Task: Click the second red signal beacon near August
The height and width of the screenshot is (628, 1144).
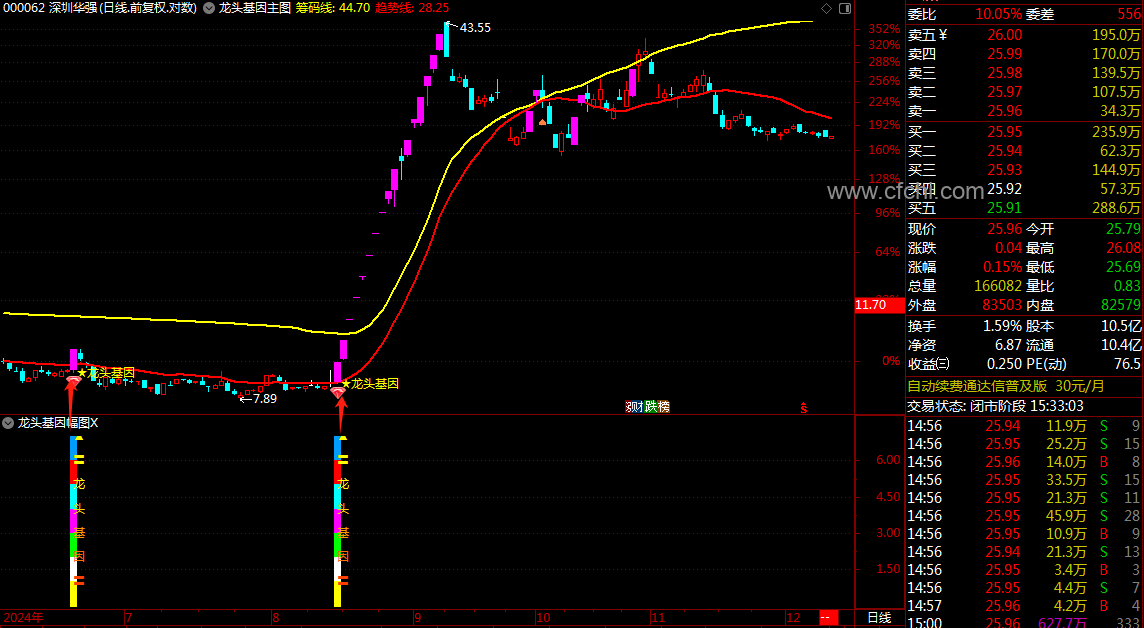Action: 338,392
